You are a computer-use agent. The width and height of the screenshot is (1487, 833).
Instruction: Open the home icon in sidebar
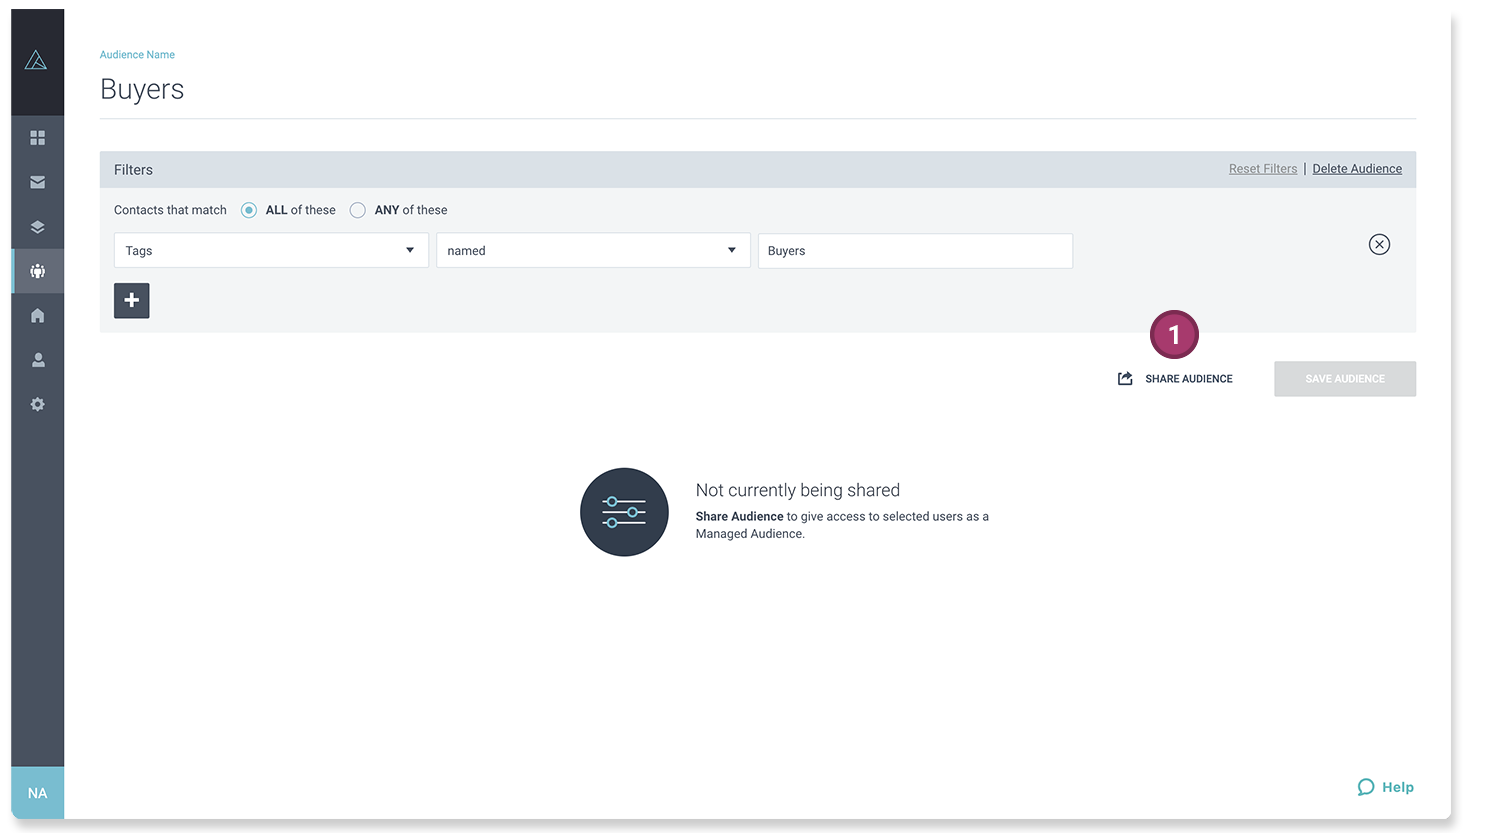click(x=37, y=316)
